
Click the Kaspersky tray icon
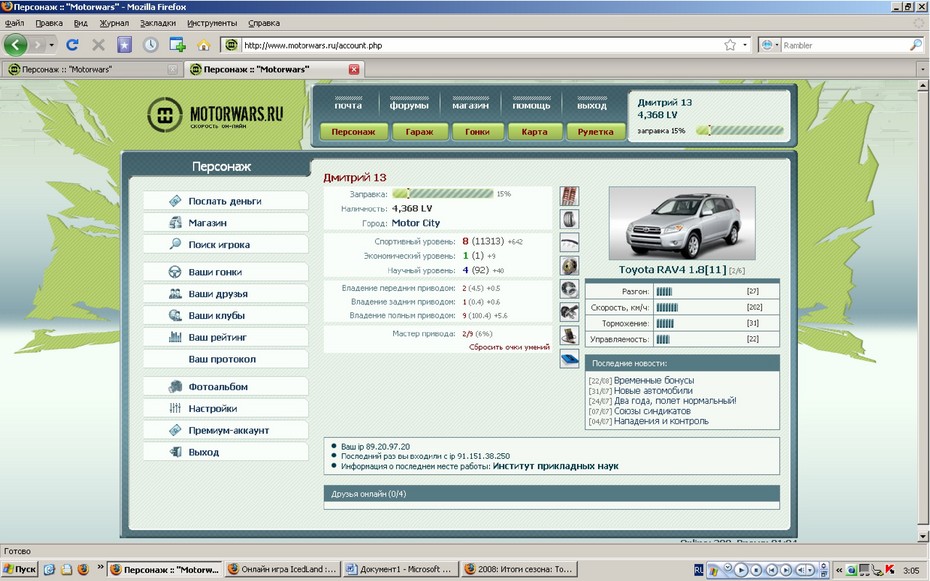coord(890,569)
